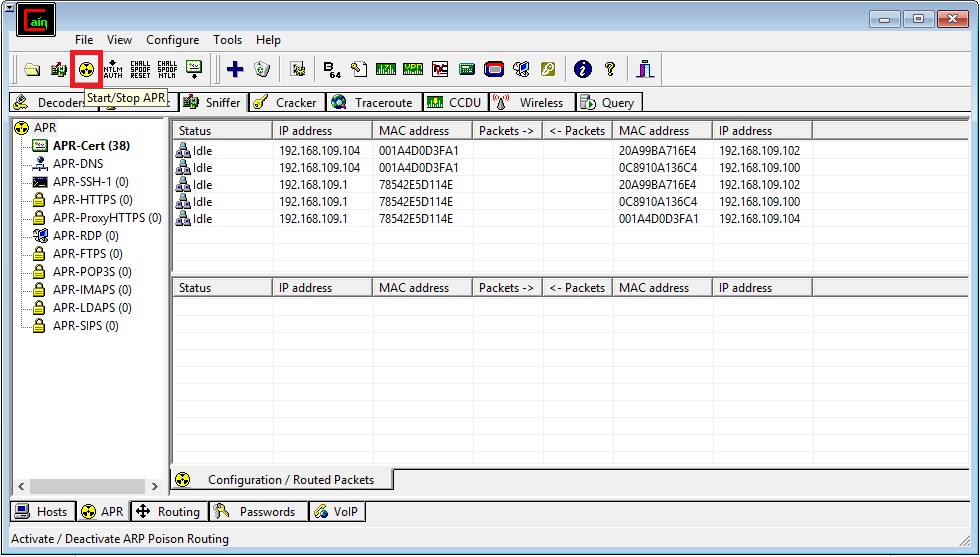
Task: Click 'Packets ->' header in upper table
Action: (508, 131)
